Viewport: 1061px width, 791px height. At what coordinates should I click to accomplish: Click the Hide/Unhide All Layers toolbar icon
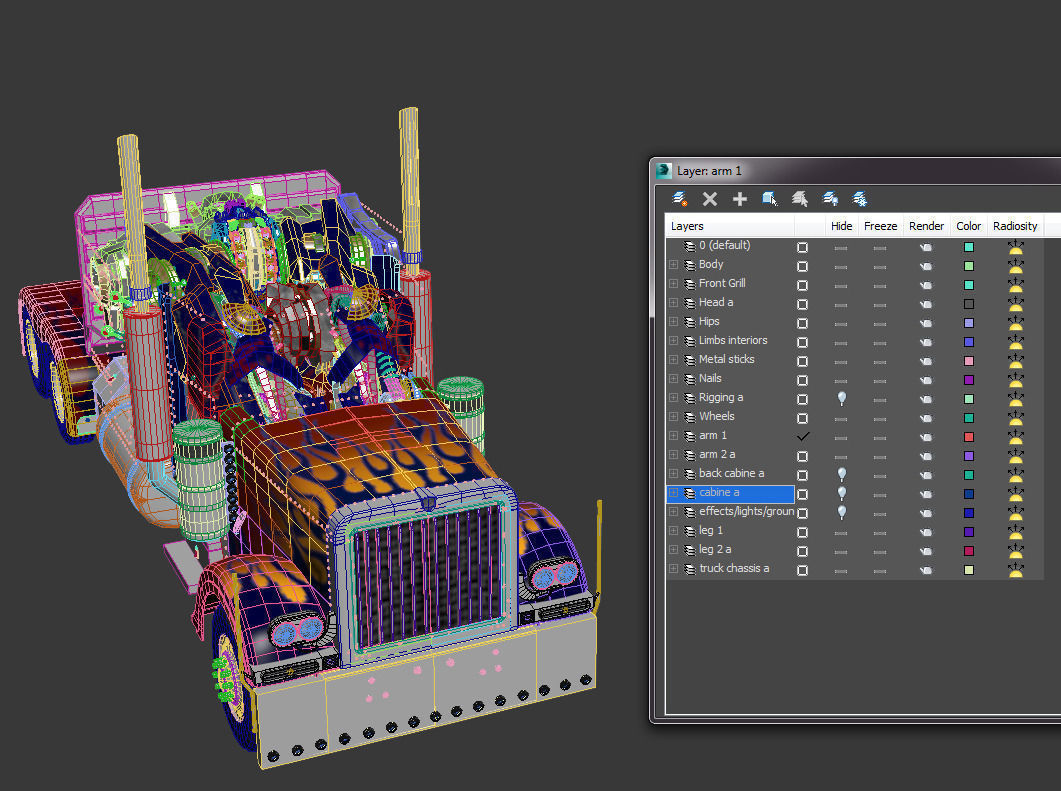[830, 199]
